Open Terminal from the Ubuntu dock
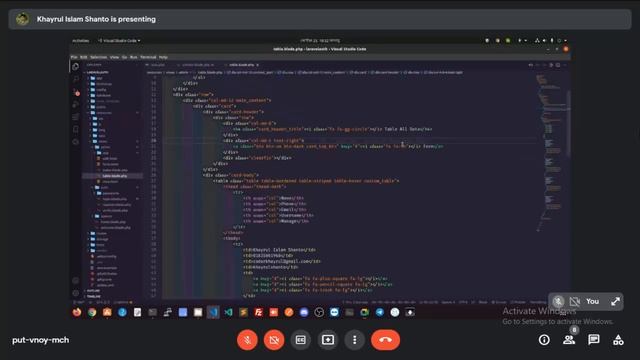The height and width of the screenshot is (360, 640). click(153, 312)
